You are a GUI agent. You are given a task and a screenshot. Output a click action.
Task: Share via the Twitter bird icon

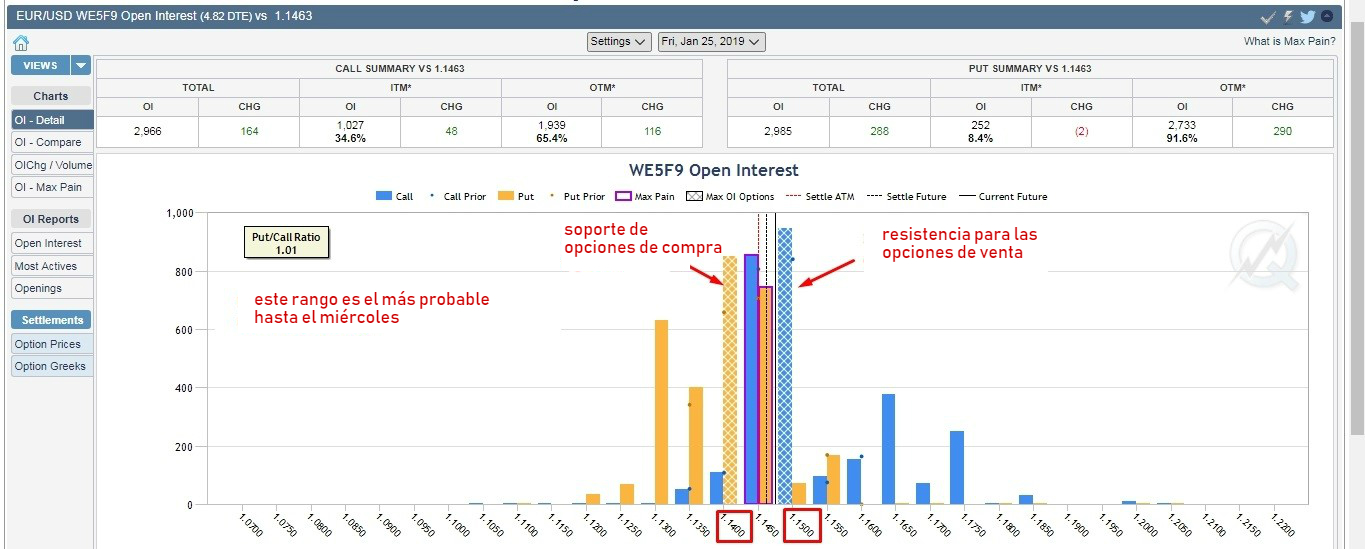1307,17
